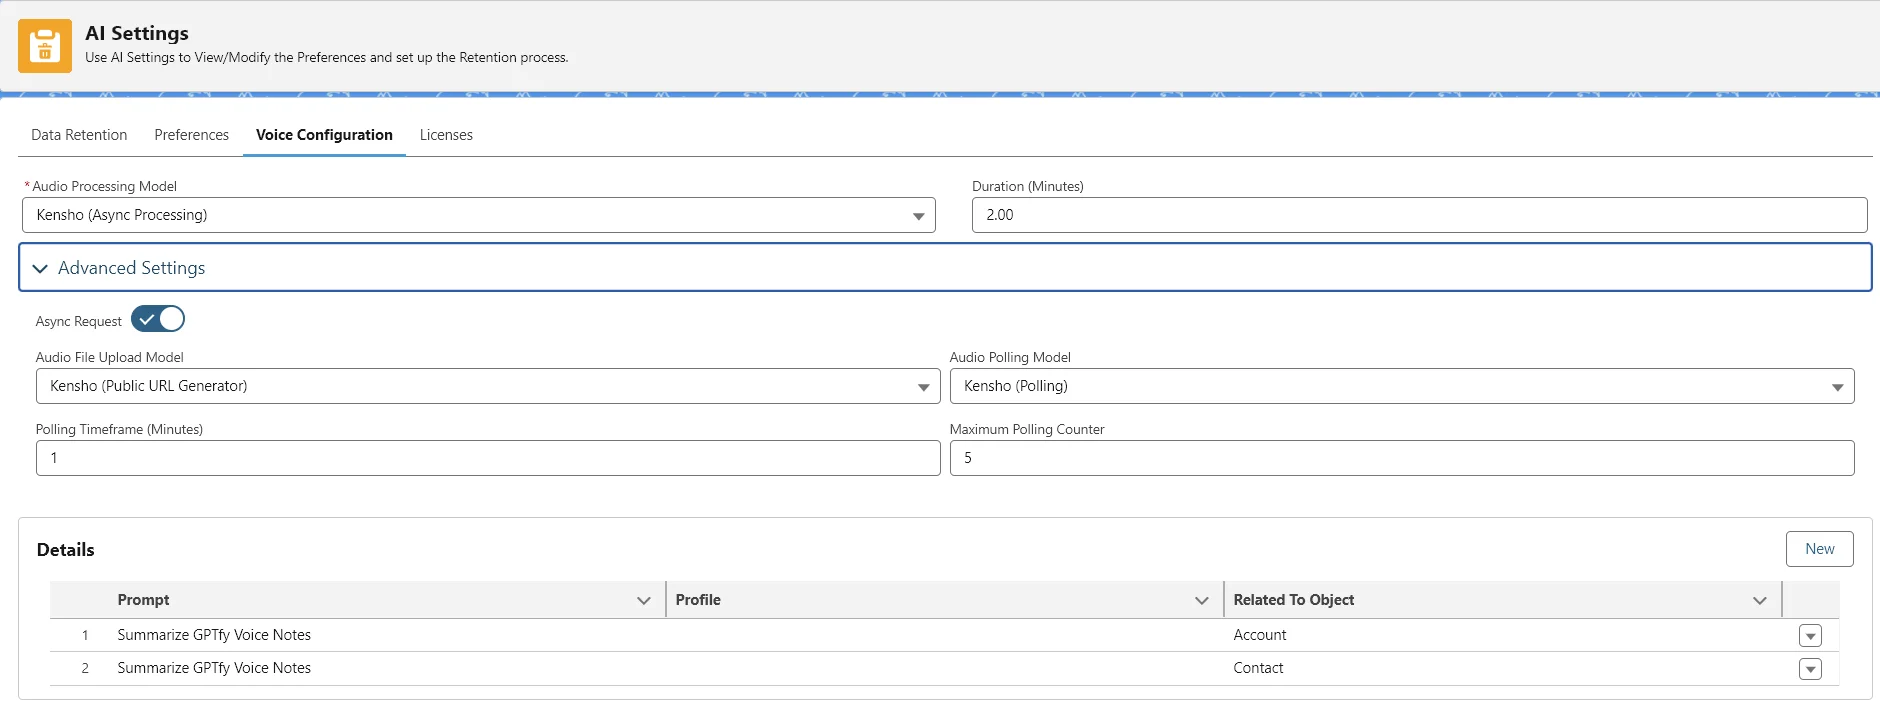Click the Duration (Minutes) input field
Viewport: 1880px width, 716px height.
coord(1418,215)
